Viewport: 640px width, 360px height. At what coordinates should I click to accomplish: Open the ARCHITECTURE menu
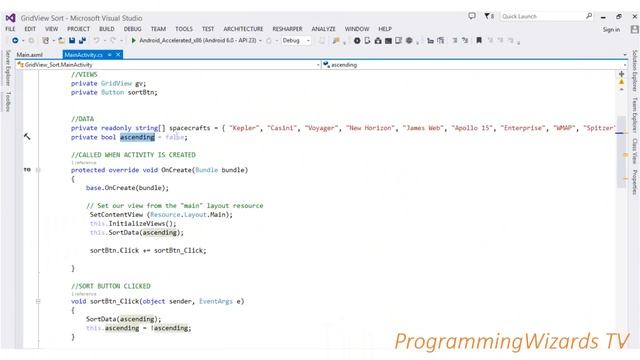(x=243, y=29)
